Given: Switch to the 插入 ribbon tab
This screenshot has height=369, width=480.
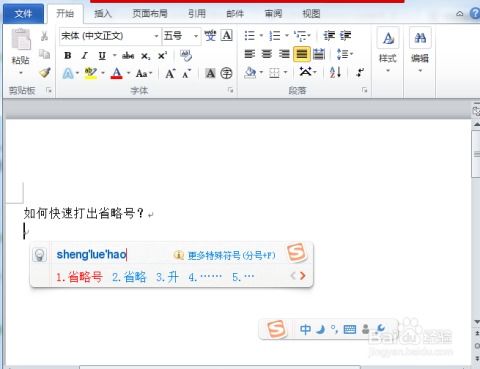Looking at the screenshot, I should coord(102,14).
